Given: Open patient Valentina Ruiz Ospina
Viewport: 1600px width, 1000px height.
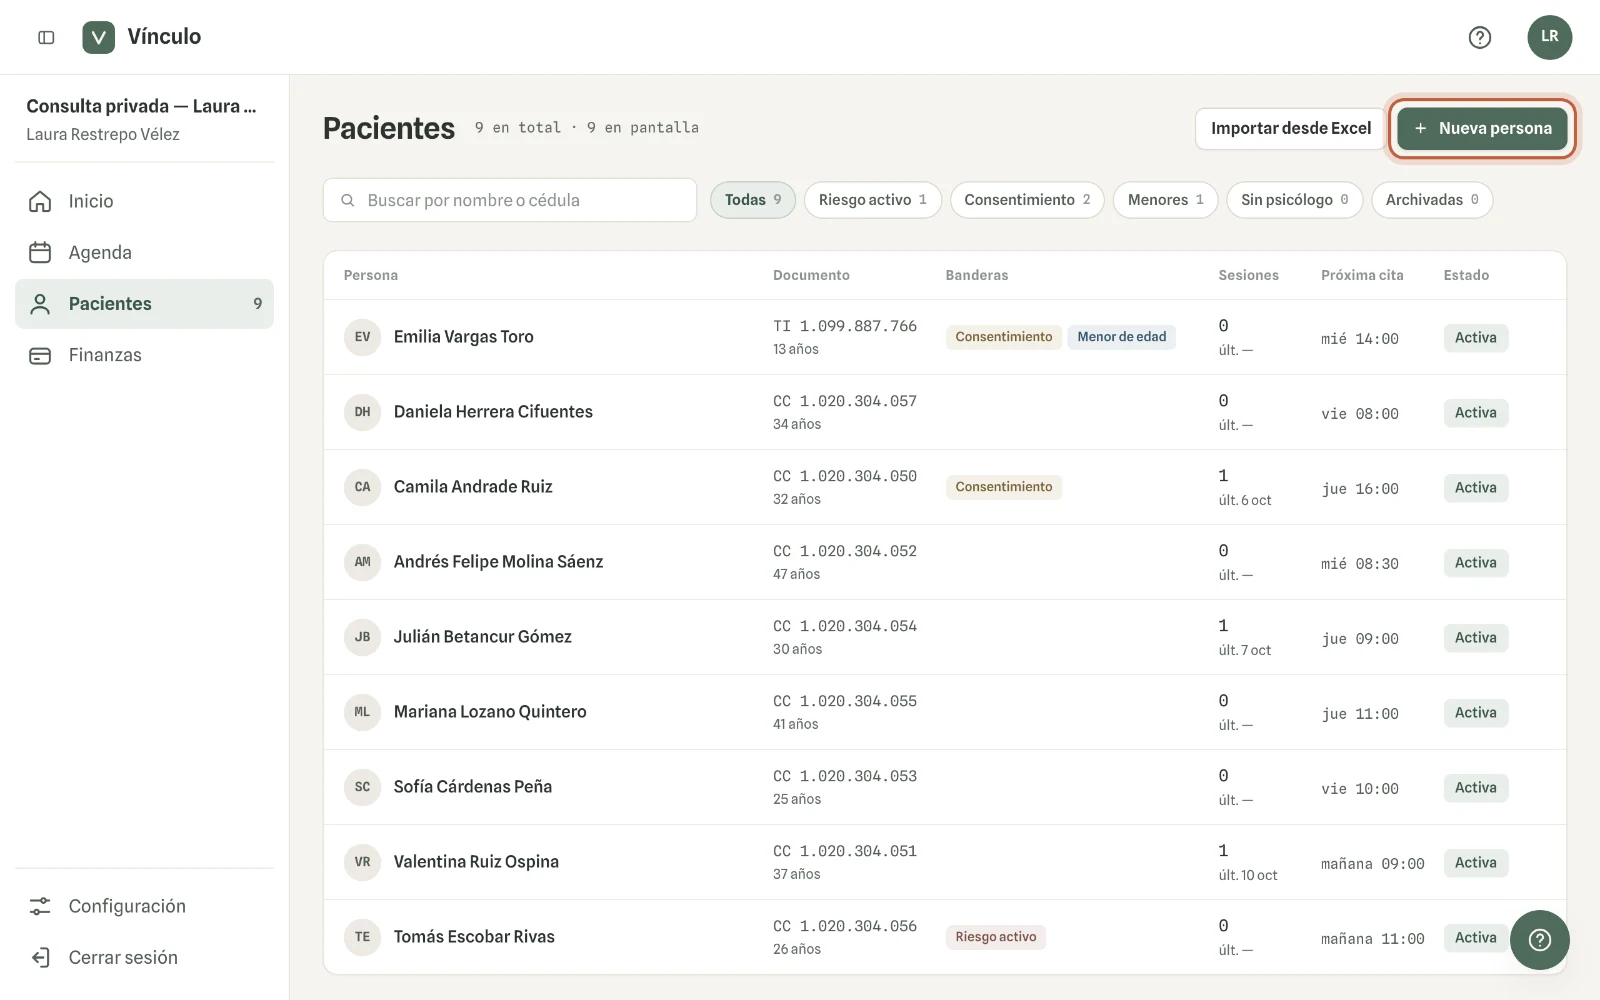Looking at the screenshot, I should [476, 862].
